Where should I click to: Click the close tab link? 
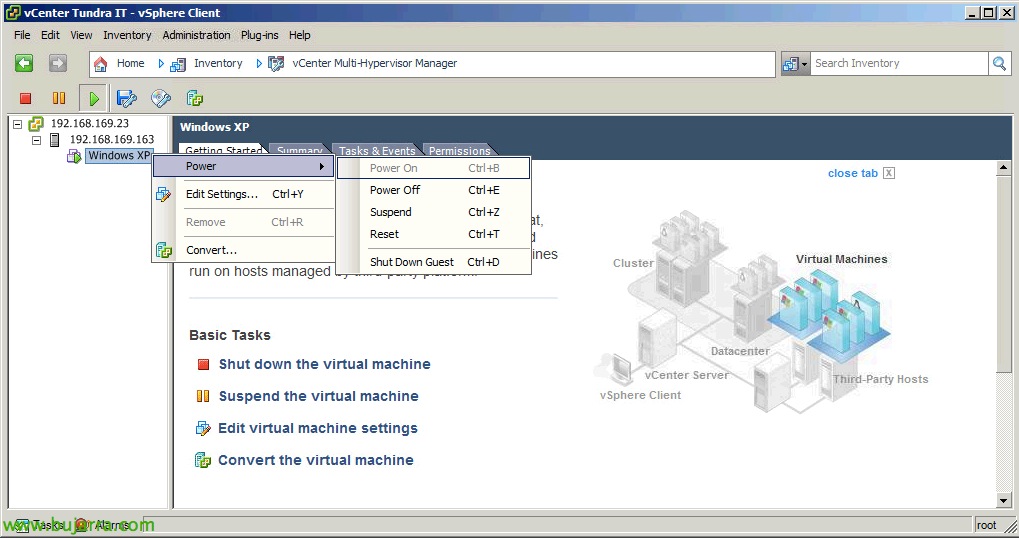click(853, 173)
